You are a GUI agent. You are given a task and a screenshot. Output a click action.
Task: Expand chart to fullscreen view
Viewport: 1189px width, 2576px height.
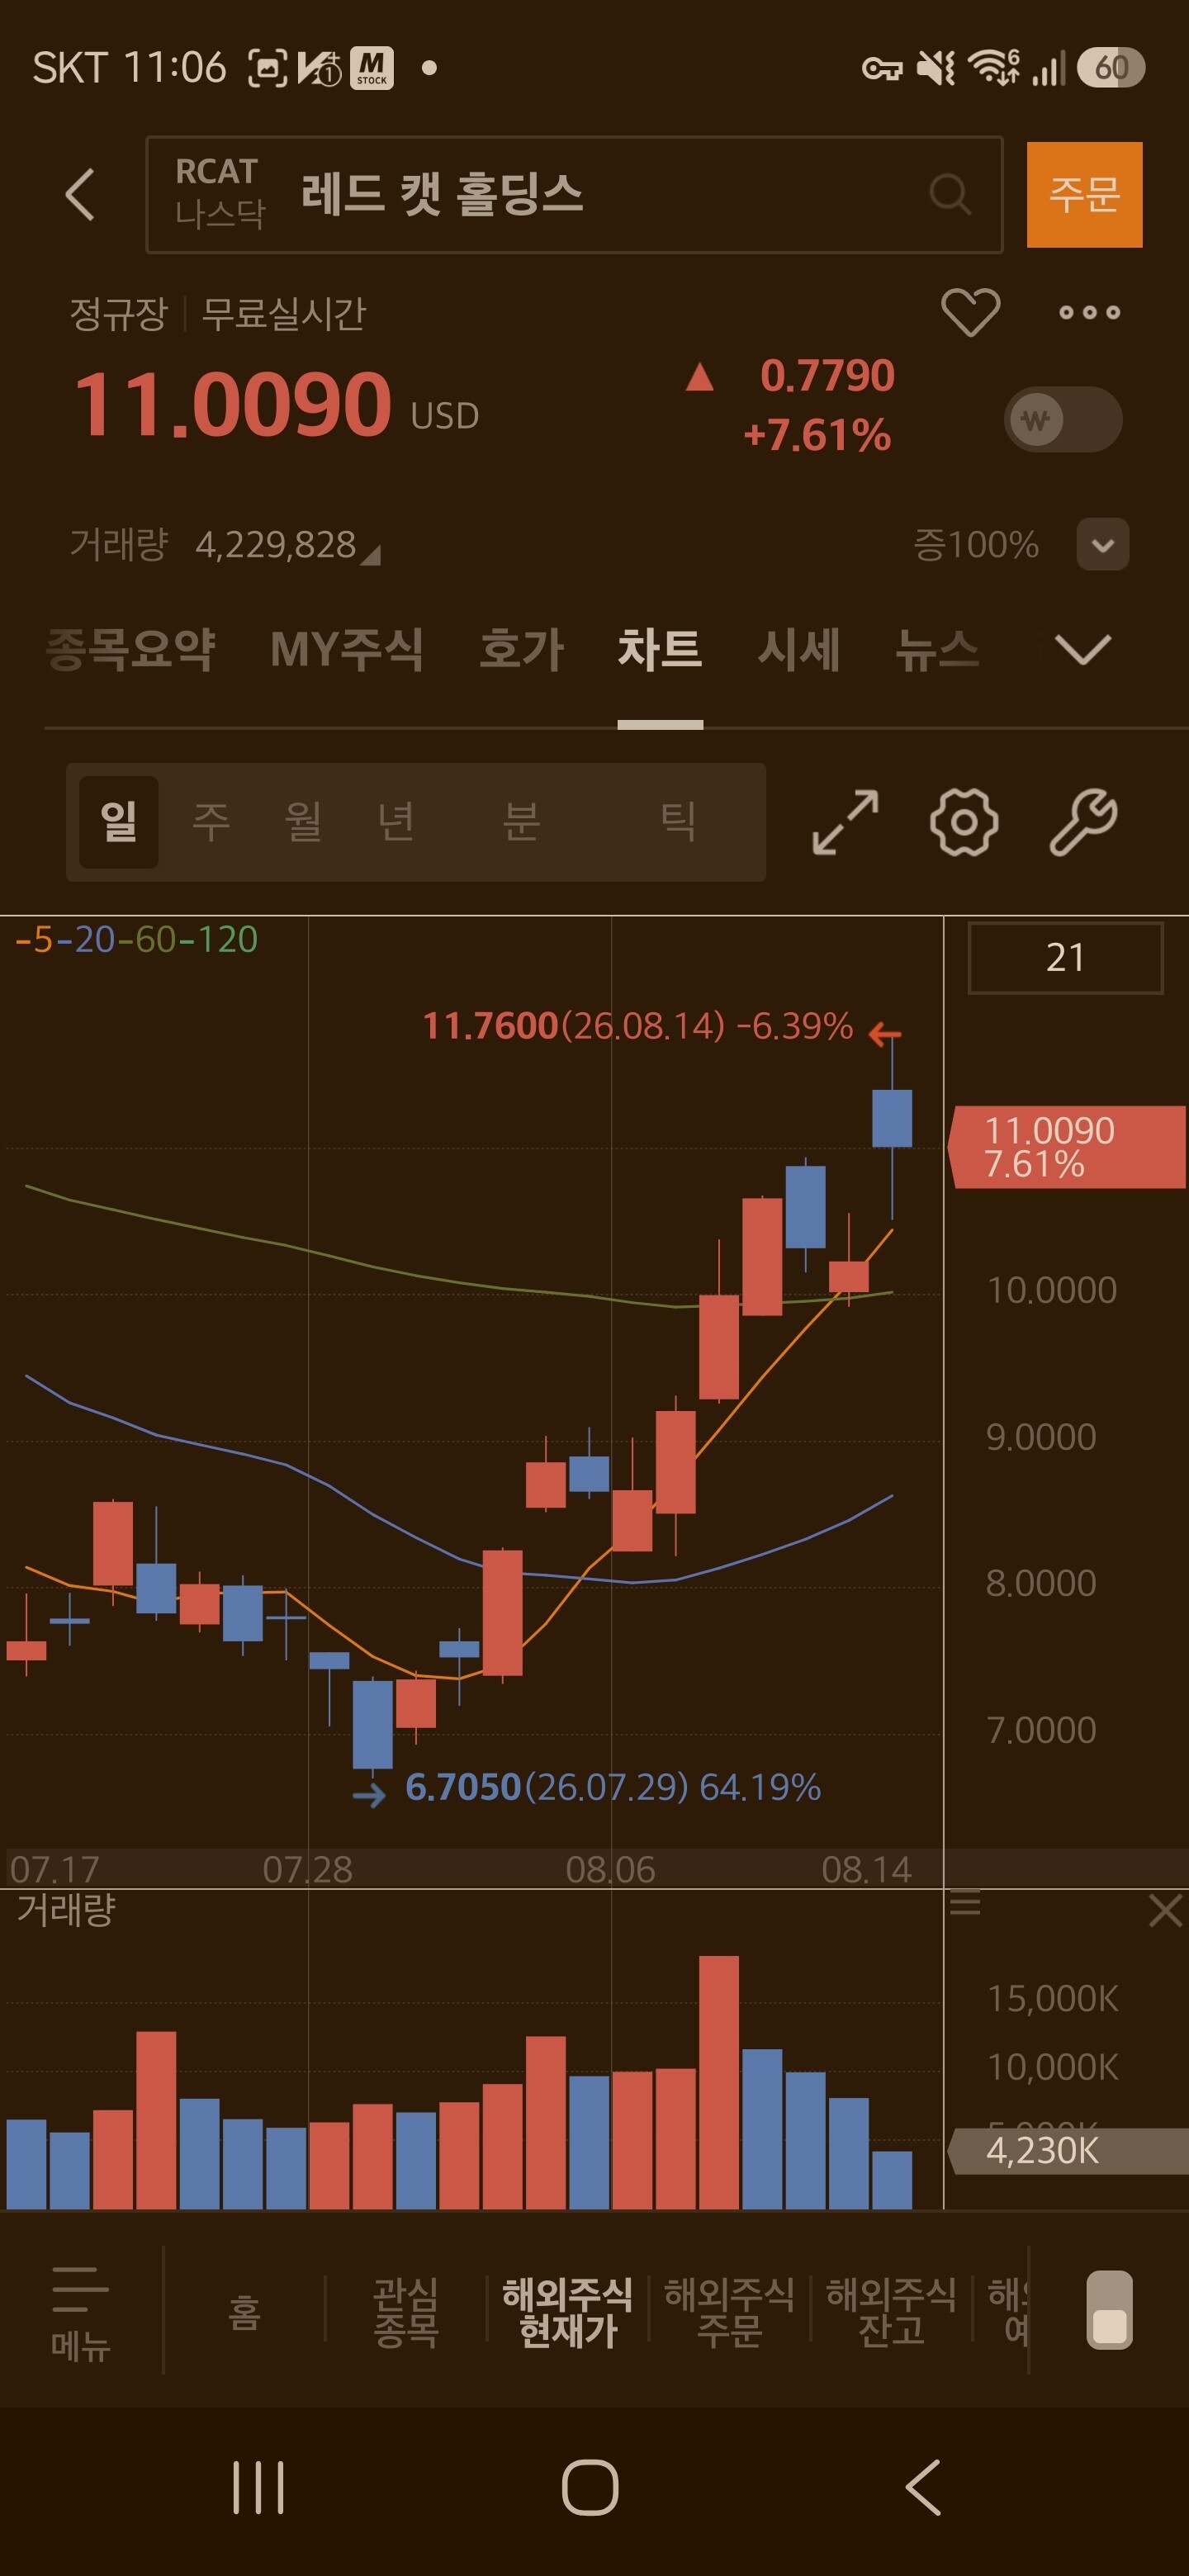coord(845,822)
